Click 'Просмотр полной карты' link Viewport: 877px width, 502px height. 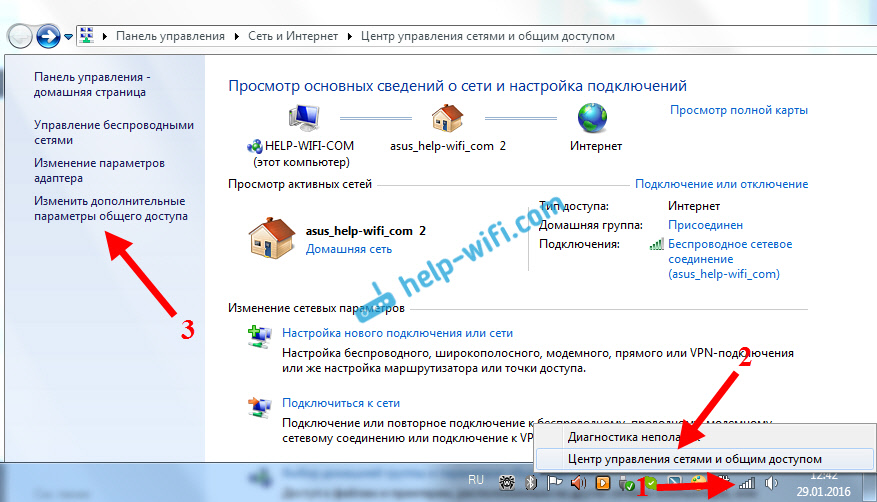(738, 110)
